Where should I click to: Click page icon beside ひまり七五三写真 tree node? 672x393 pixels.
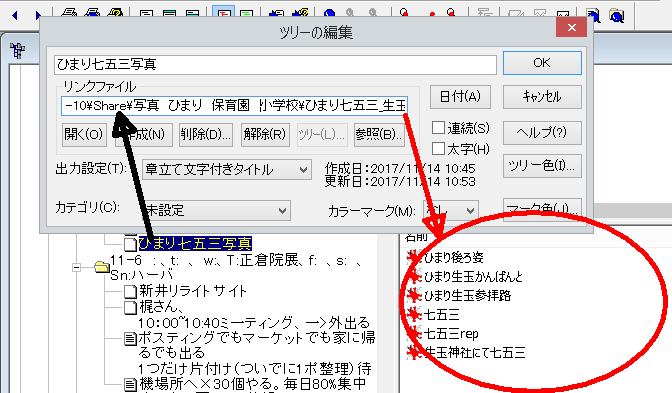tap(130, 244)
